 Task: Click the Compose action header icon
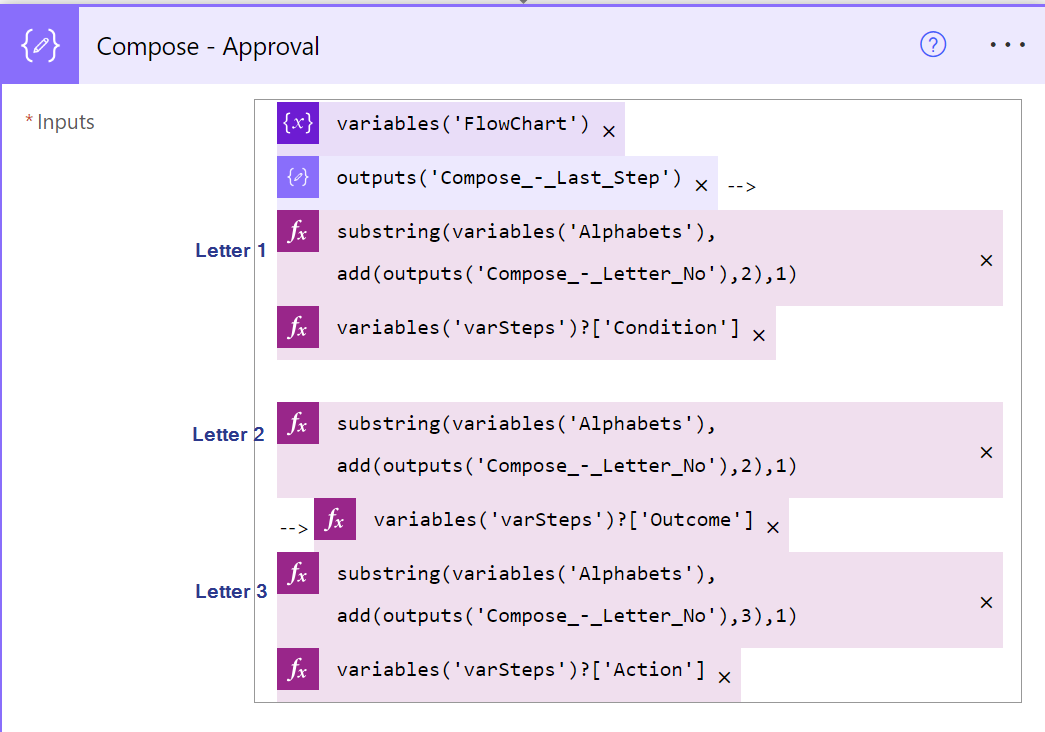tap(39, 44)
